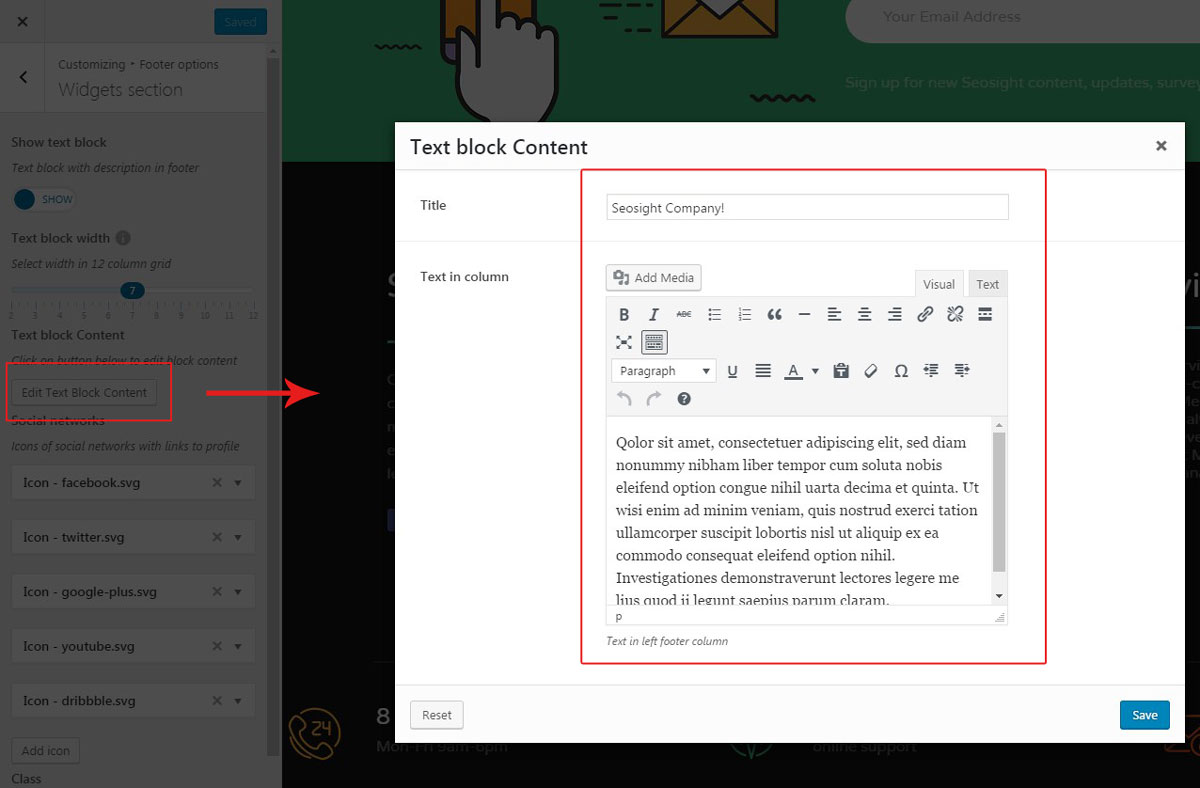This screenshot has width=1200, height=788.
Task: Open the text color dropdown arrow
Action: click(815, 371)
